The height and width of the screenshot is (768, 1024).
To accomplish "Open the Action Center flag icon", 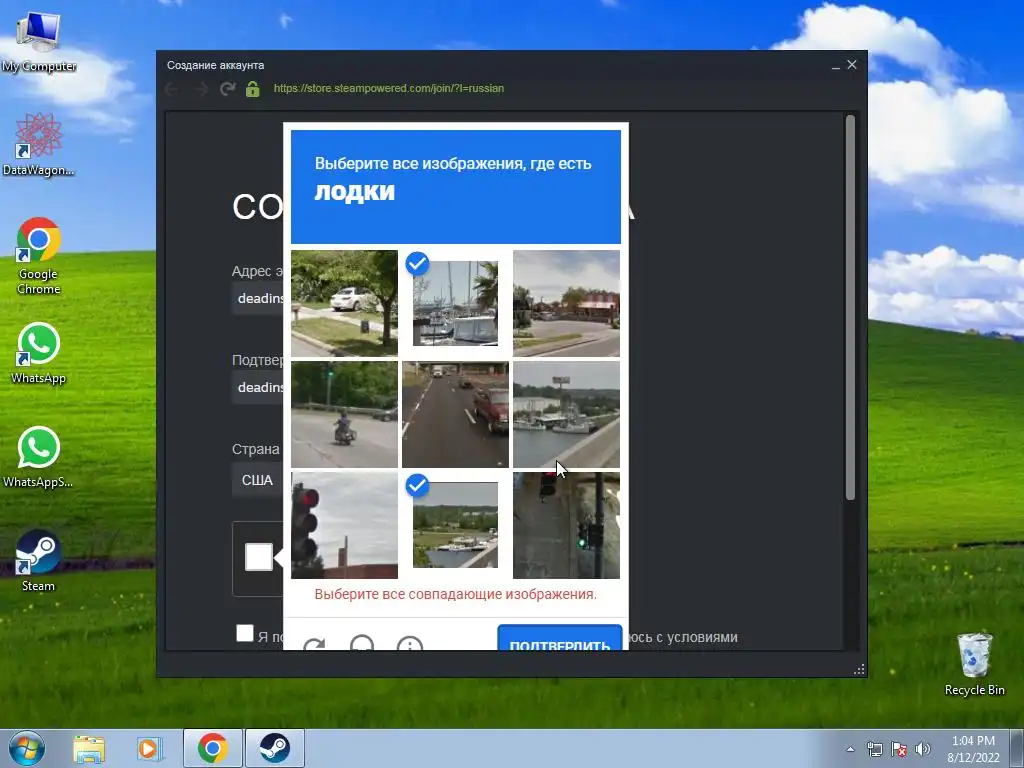I will click(x=899, y=749).
